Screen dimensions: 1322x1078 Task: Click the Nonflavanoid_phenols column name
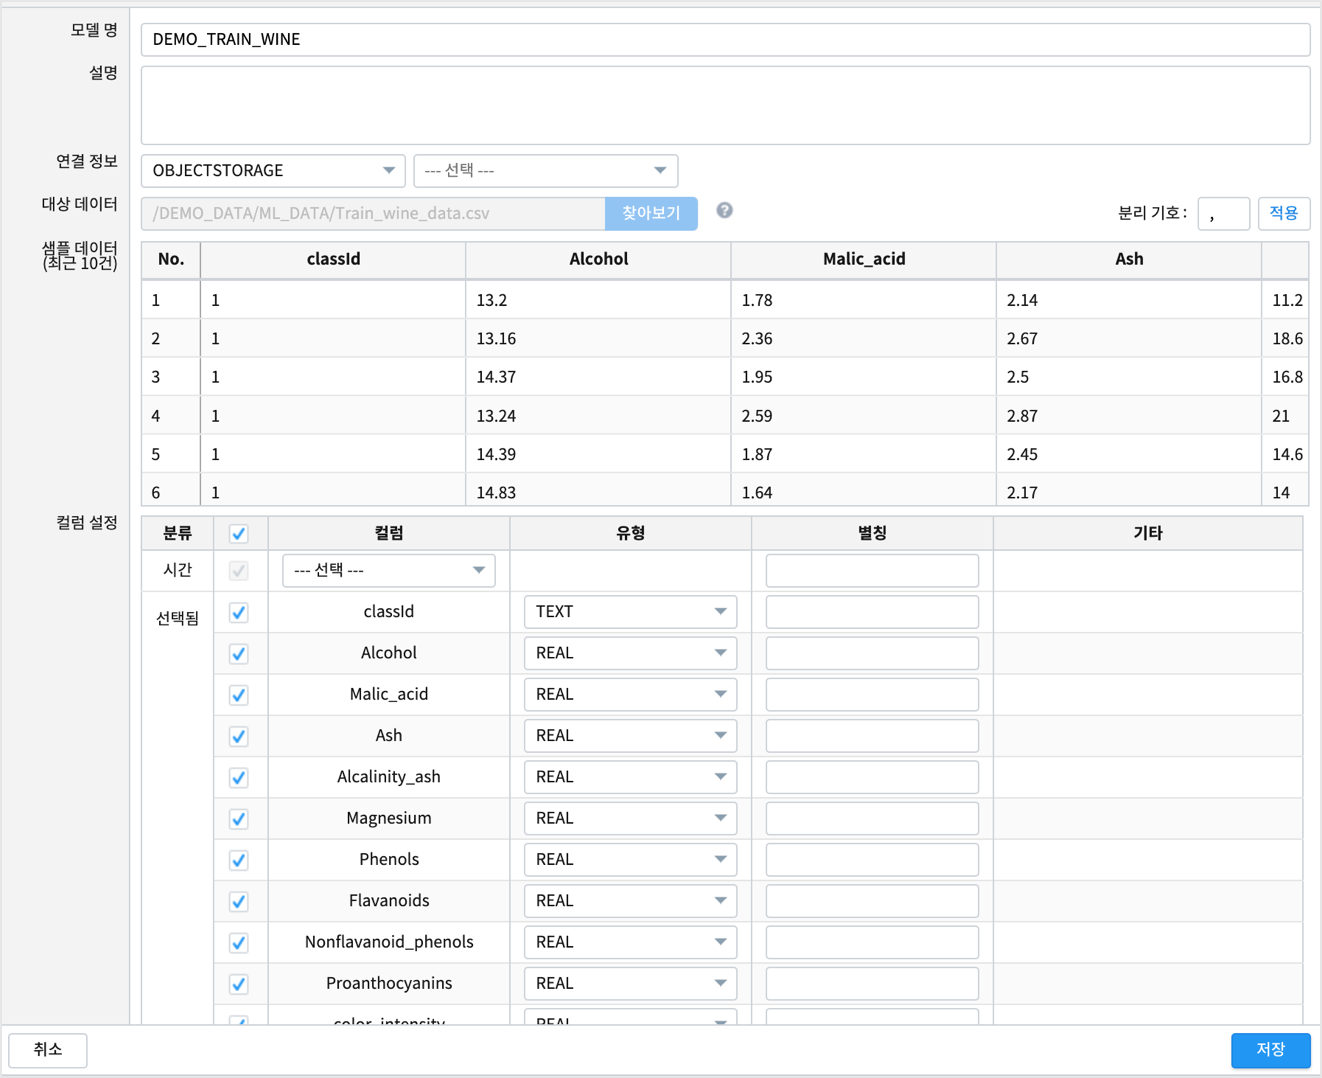tap(389, 942)
